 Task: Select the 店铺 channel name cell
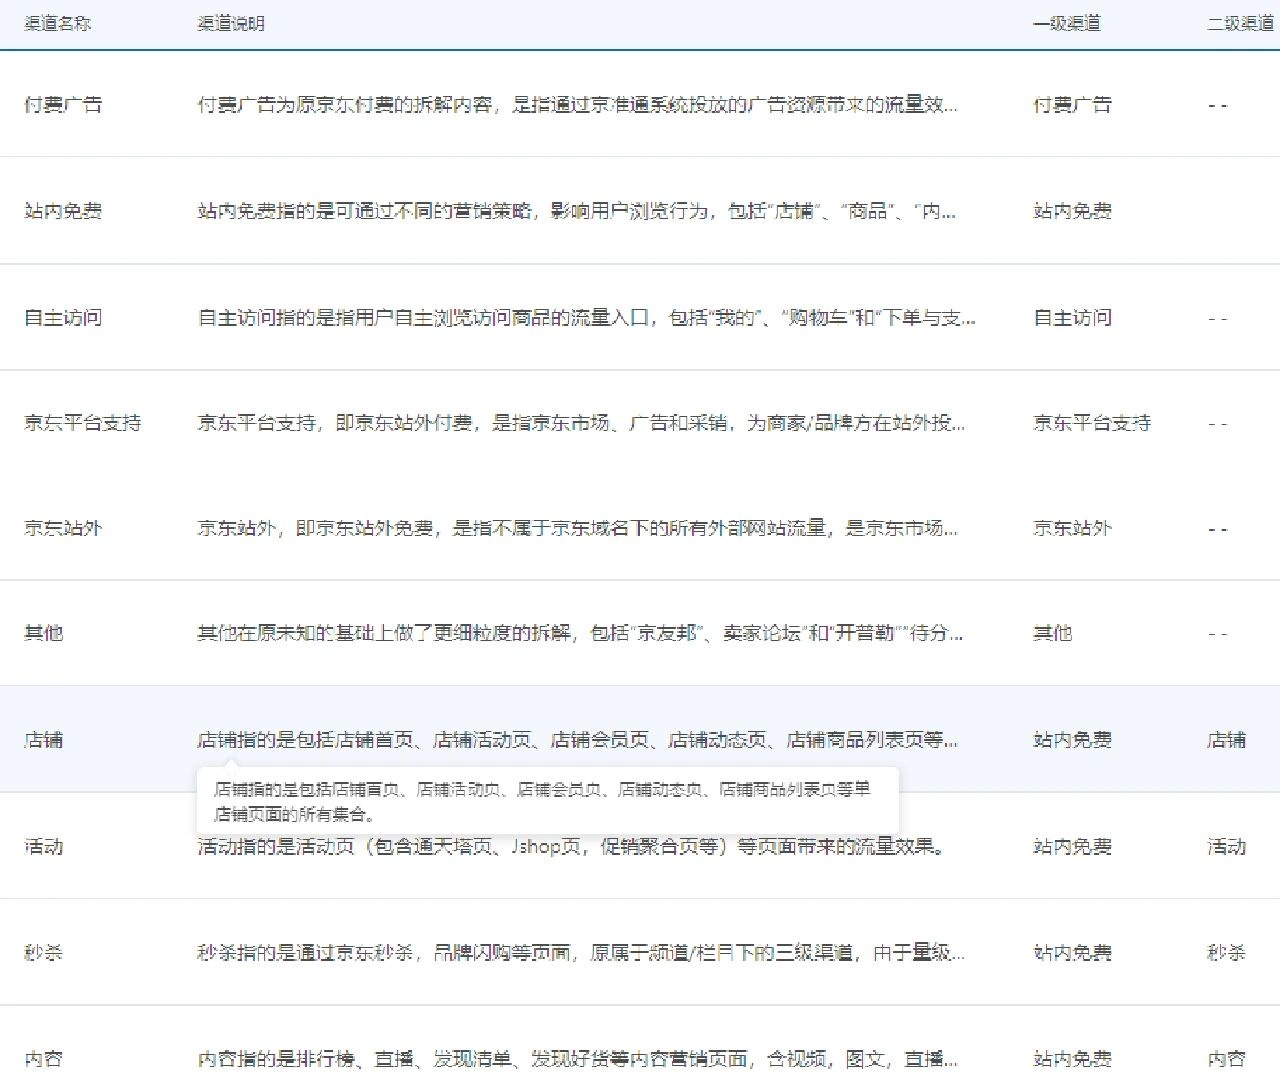(x=44, y=740)
